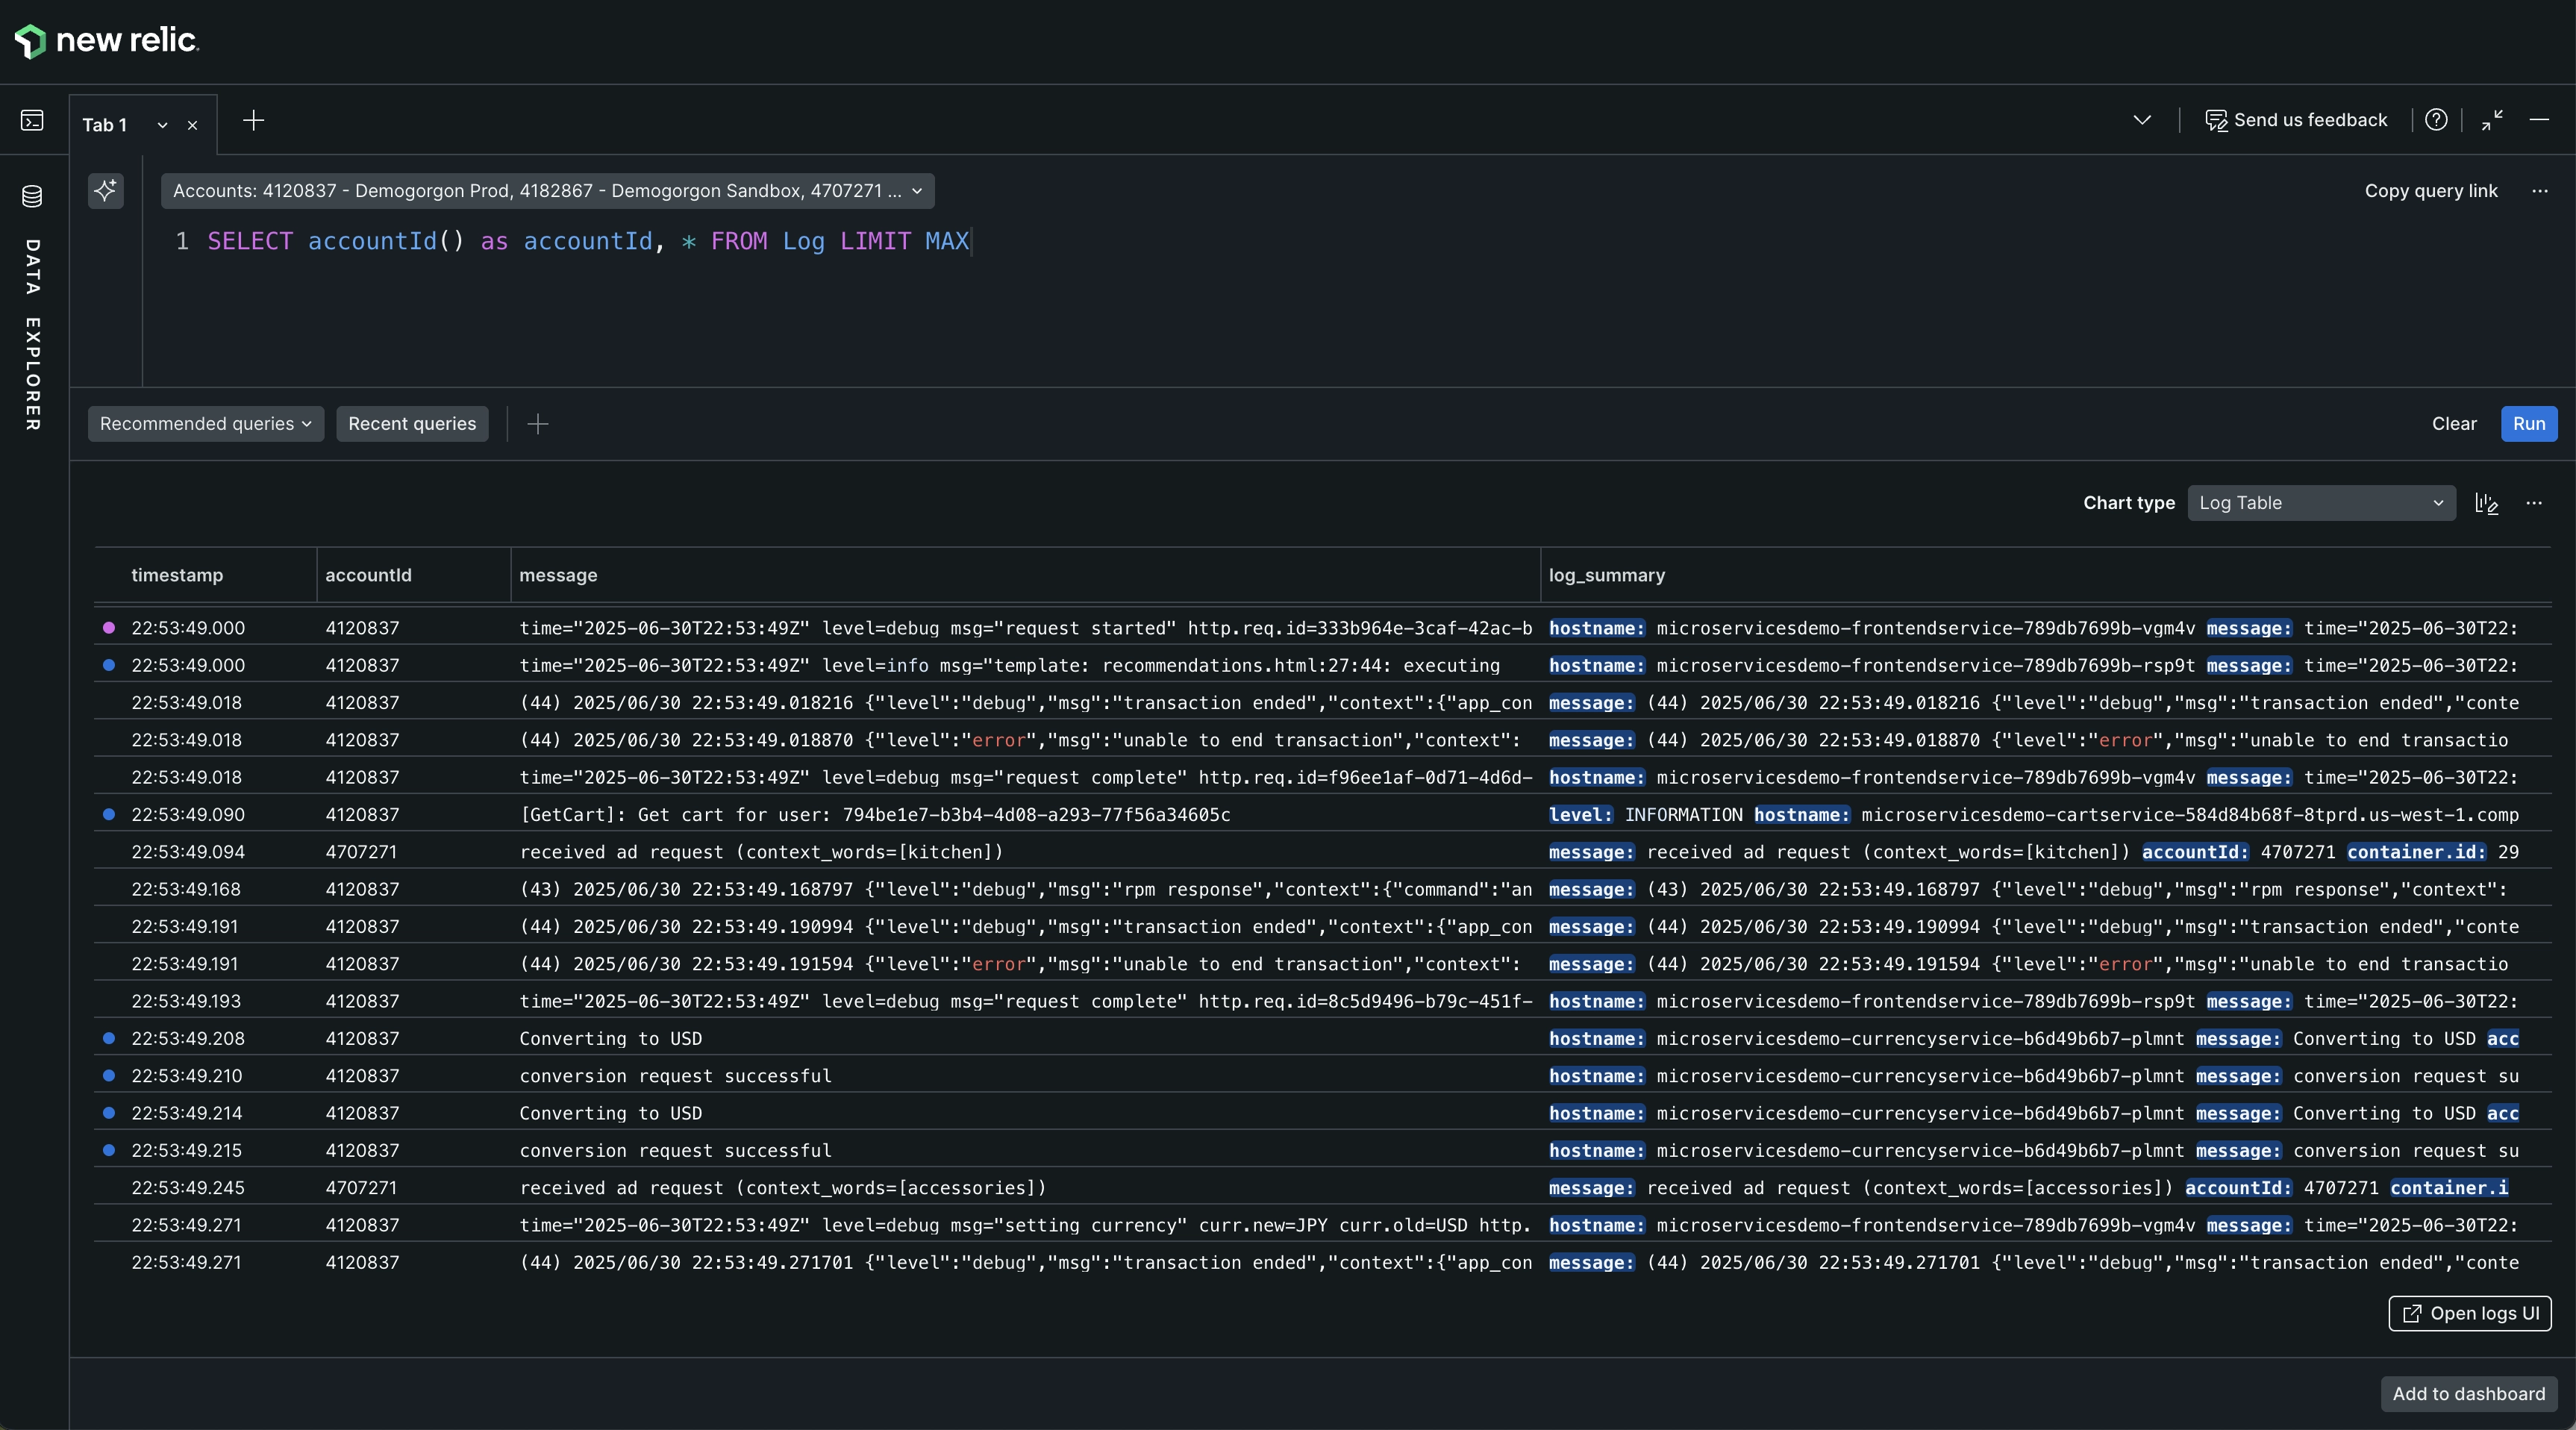Select the Recent queries tab
2576x1430 pixels.
[x=411, y=424]
